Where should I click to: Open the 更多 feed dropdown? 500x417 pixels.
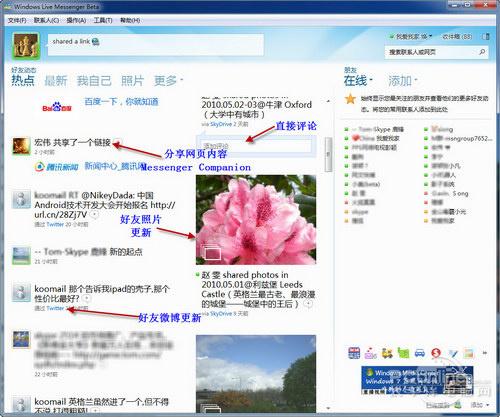(168, 80)
